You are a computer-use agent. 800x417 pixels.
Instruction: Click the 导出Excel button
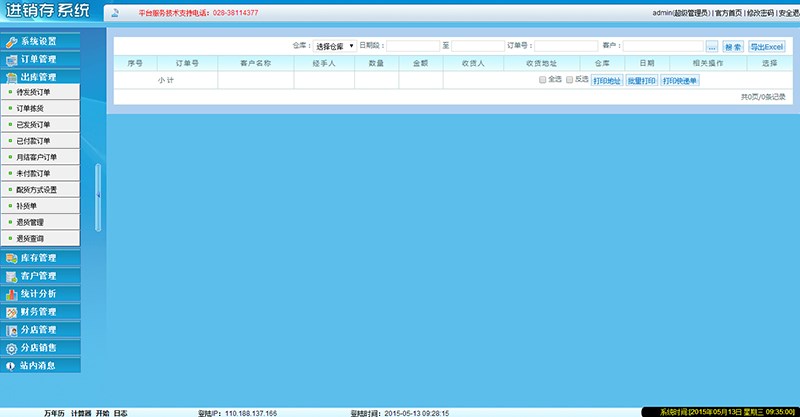pyautogui.click(x=766, y=46)
